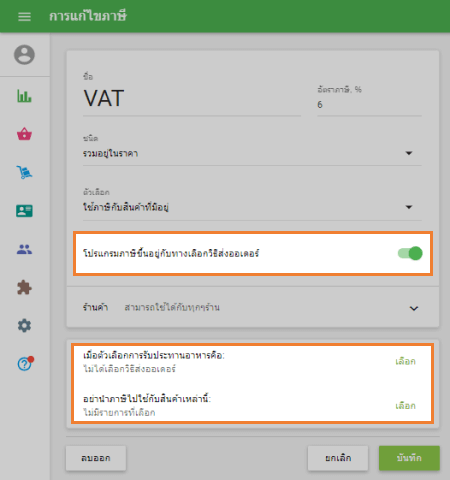Open the Reports bar chart icon

pos(24,96)
